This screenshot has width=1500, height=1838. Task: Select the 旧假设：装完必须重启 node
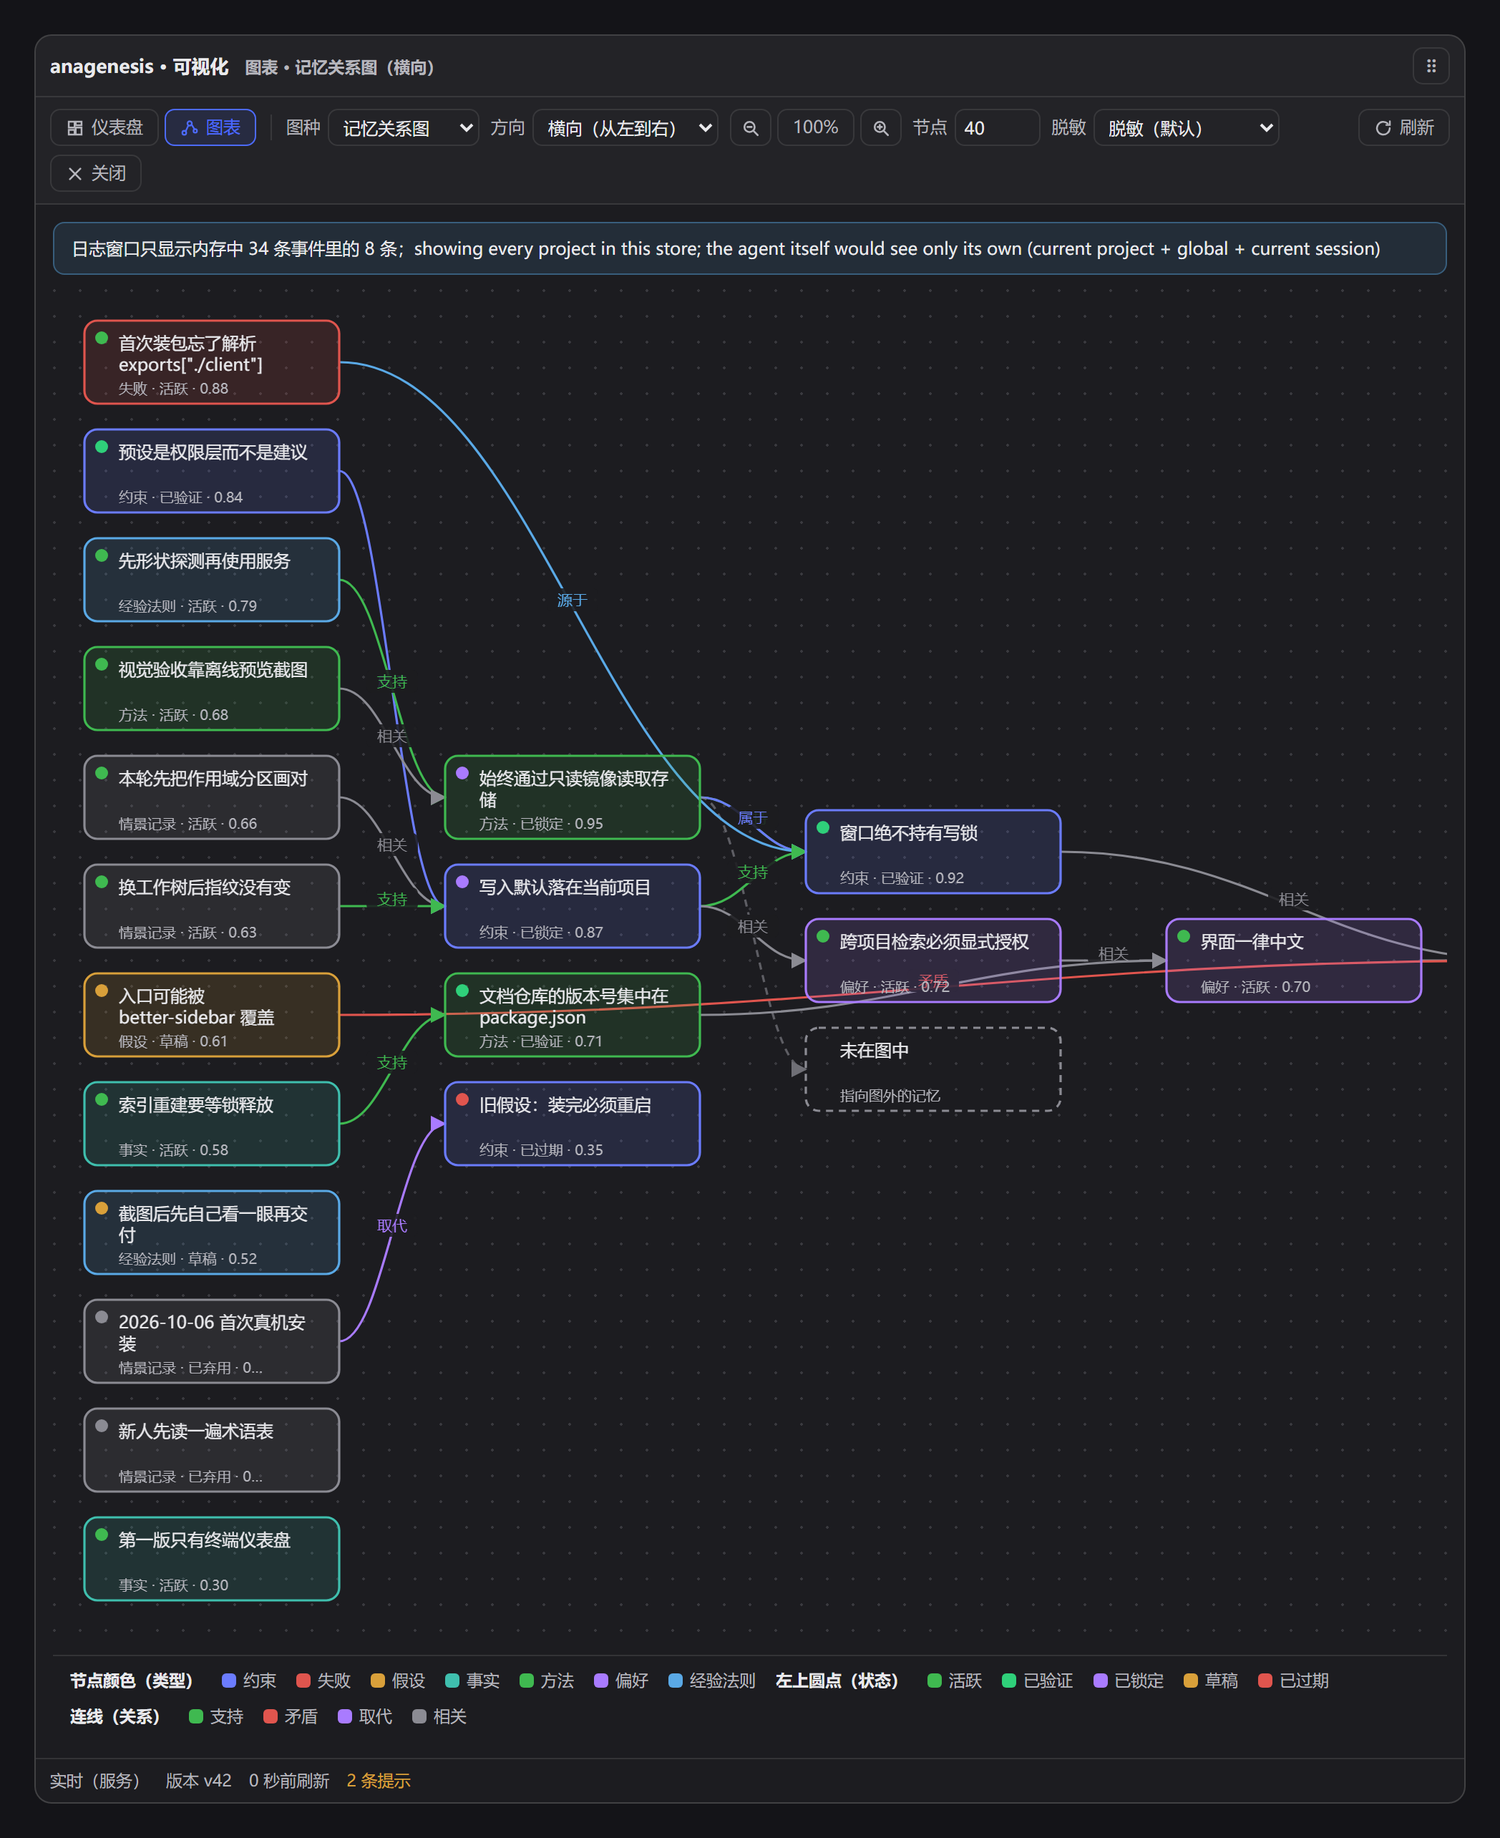coord(572,1124)
